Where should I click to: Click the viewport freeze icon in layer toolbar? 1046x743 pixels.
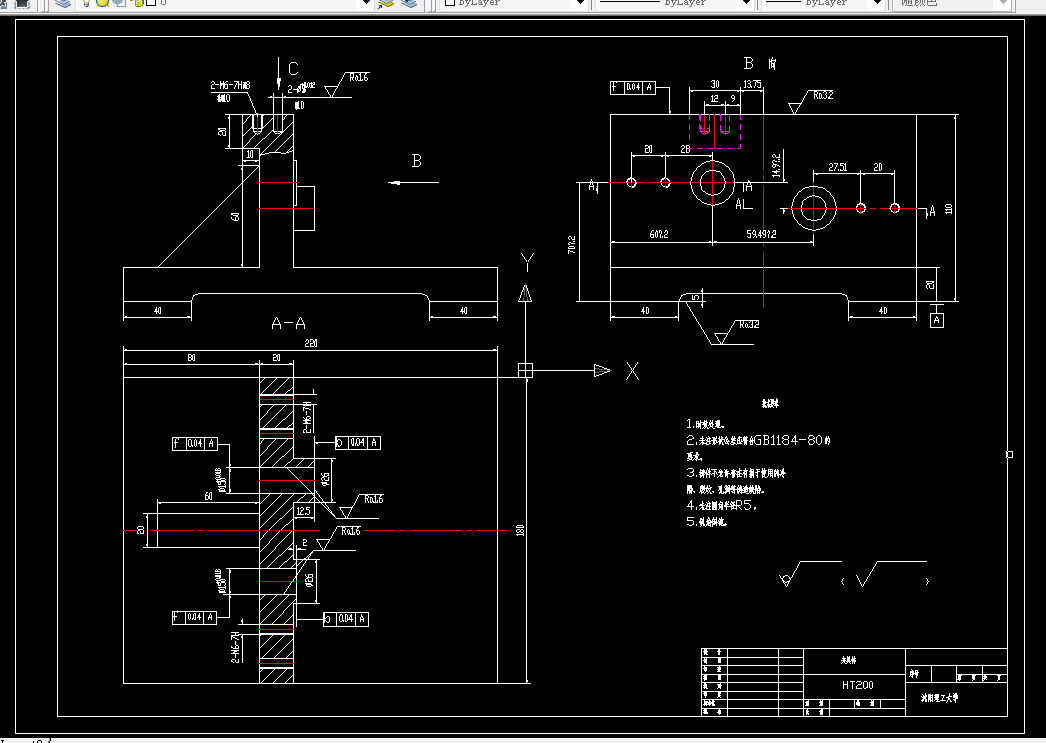click(119, 3)
